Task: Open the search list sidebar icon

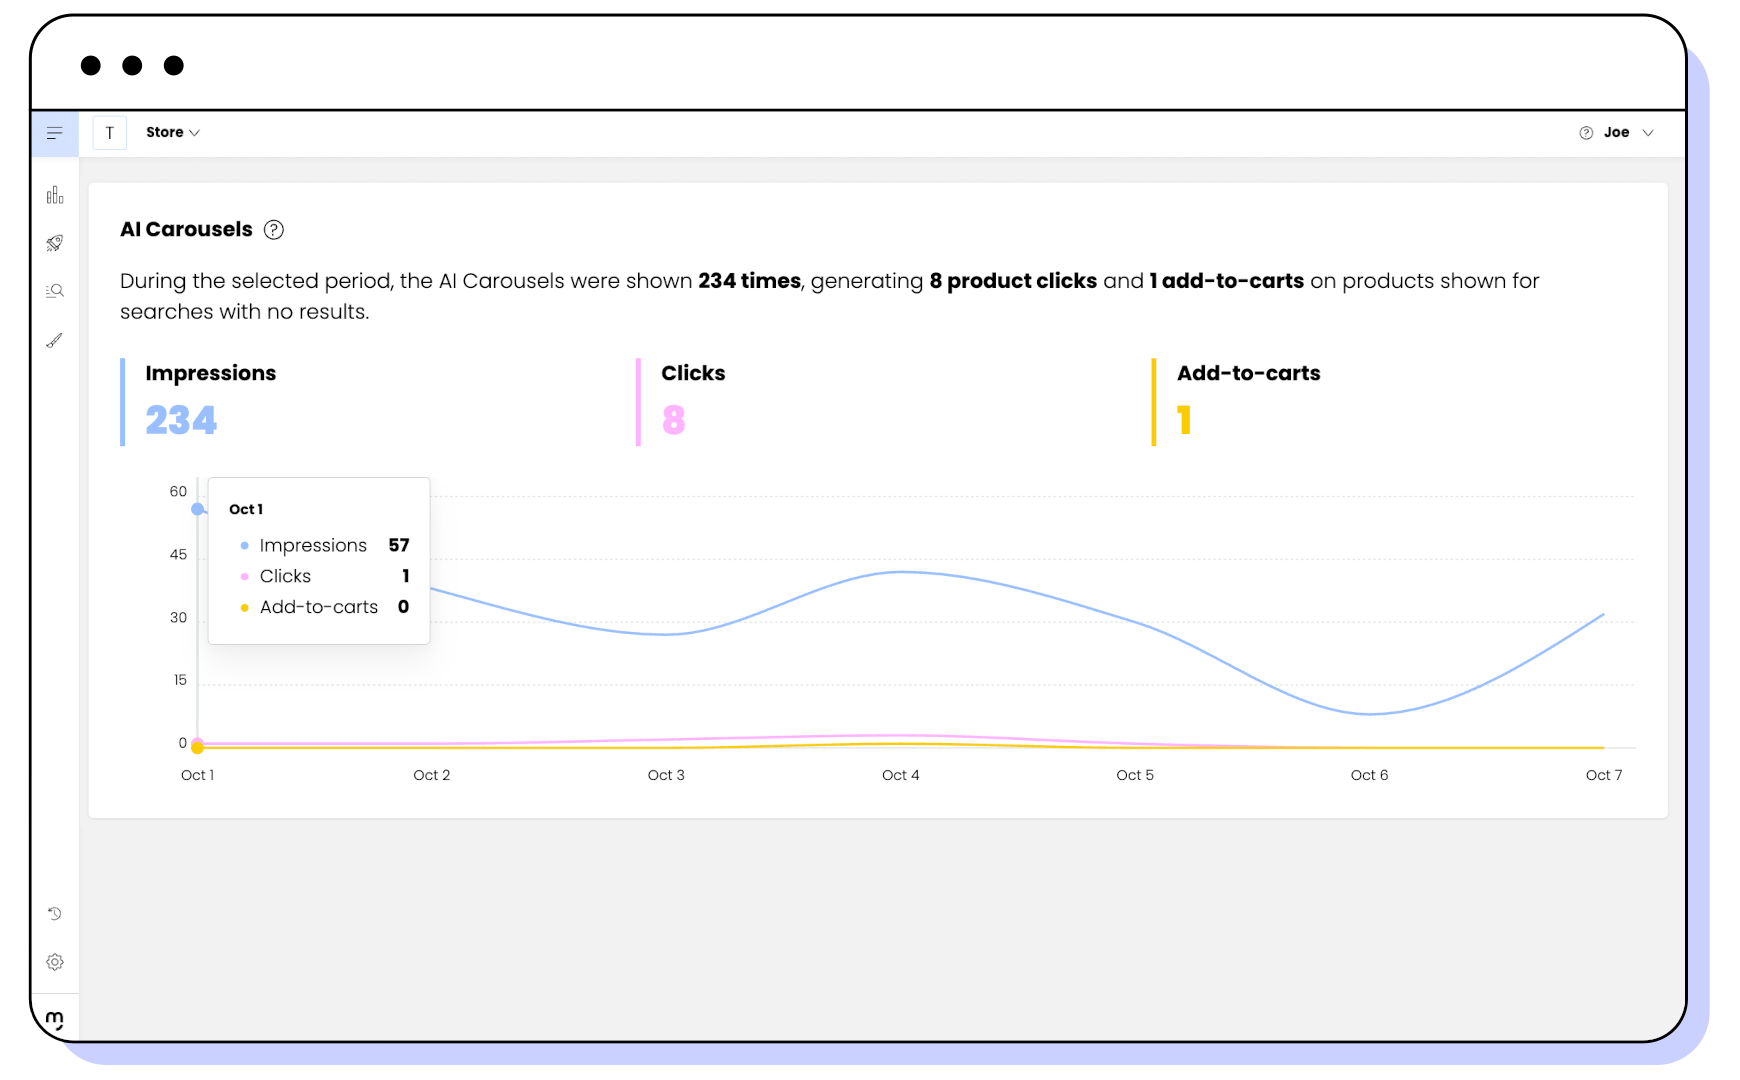Action: tap(55, 291)
